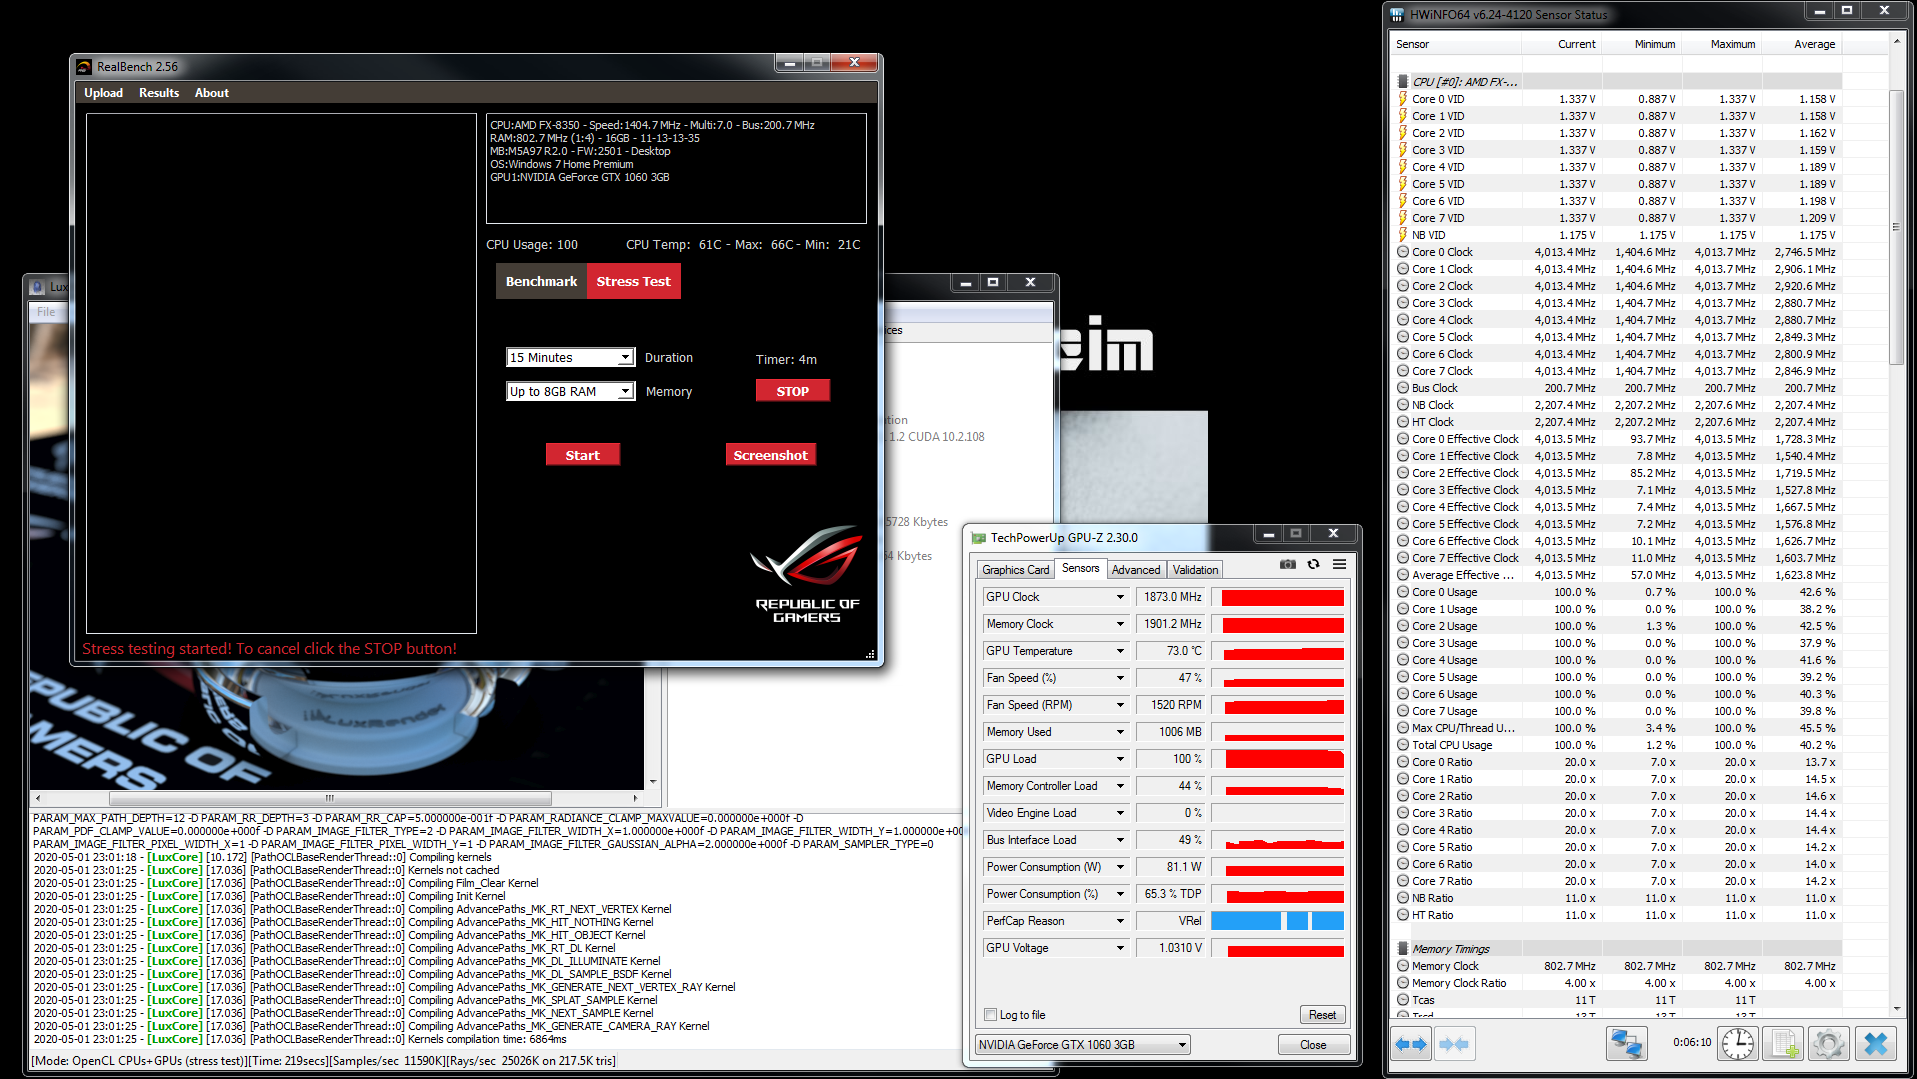Click HWiNFO expand columns double-arrow icon
This screenshot has height=1079, width=1917.
coord(1410,1044)
